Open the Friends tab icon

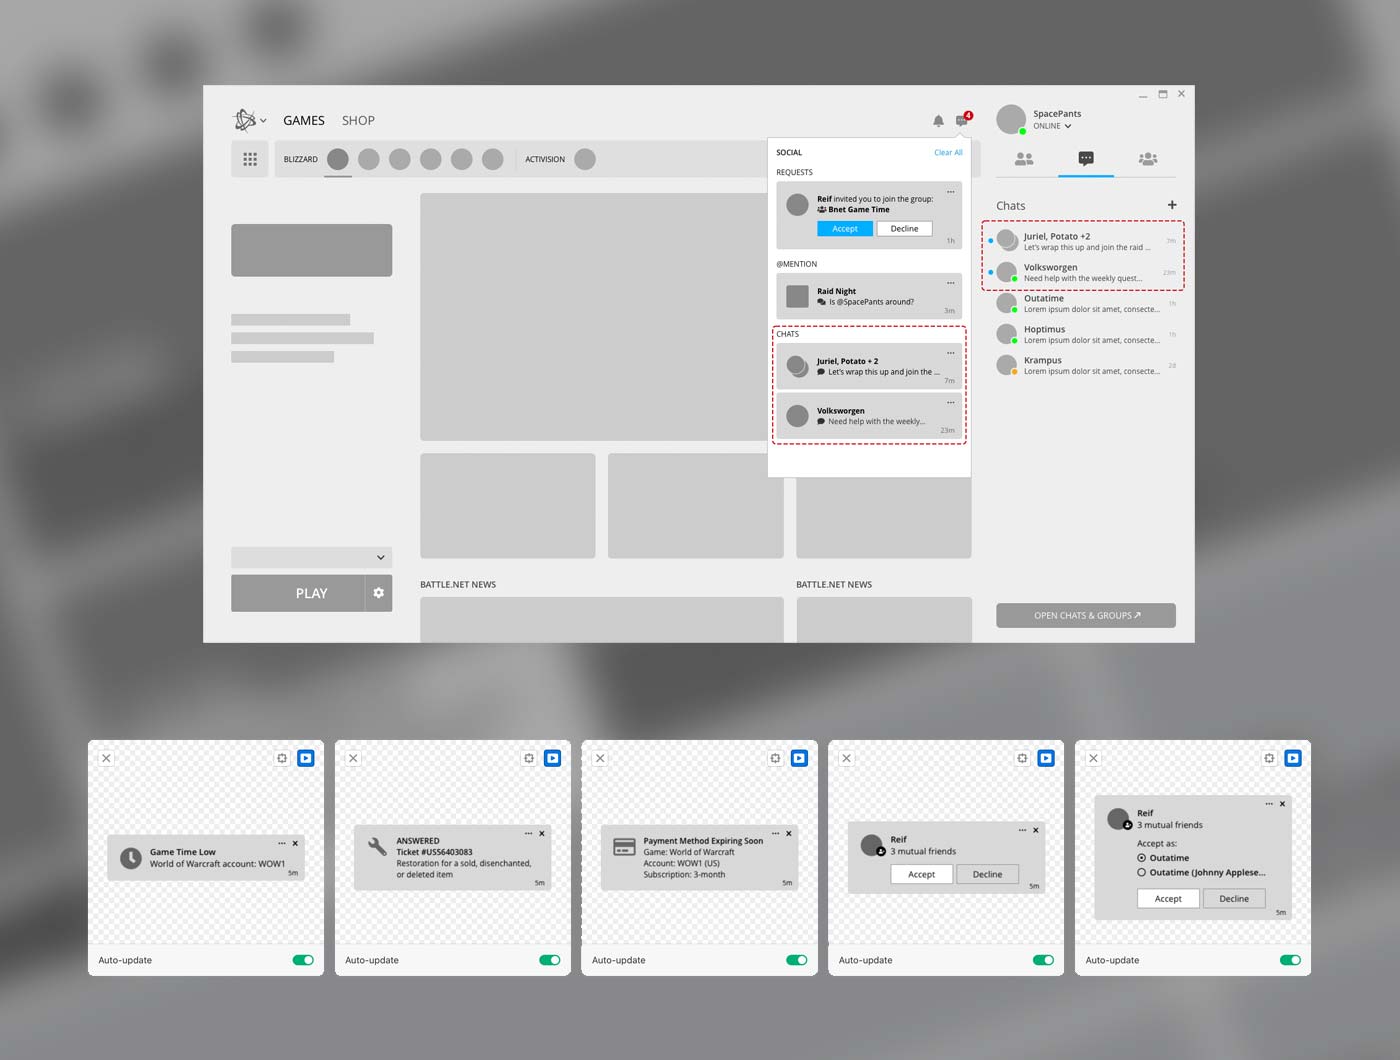[x=1024, y=158]
